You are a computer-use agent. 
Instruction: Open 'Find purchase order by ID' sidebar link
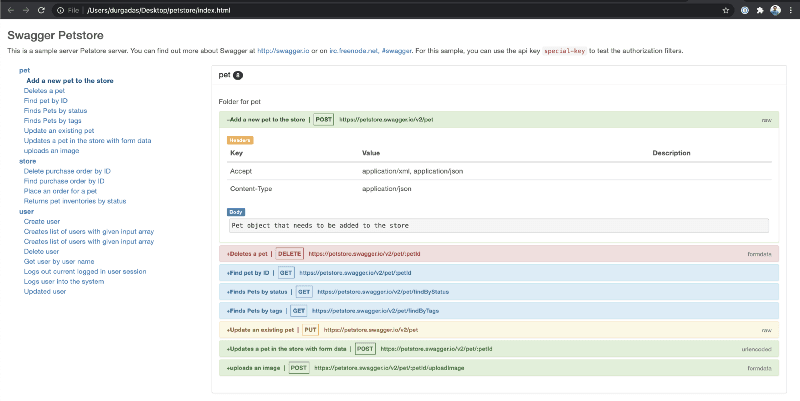pos(64,181)
